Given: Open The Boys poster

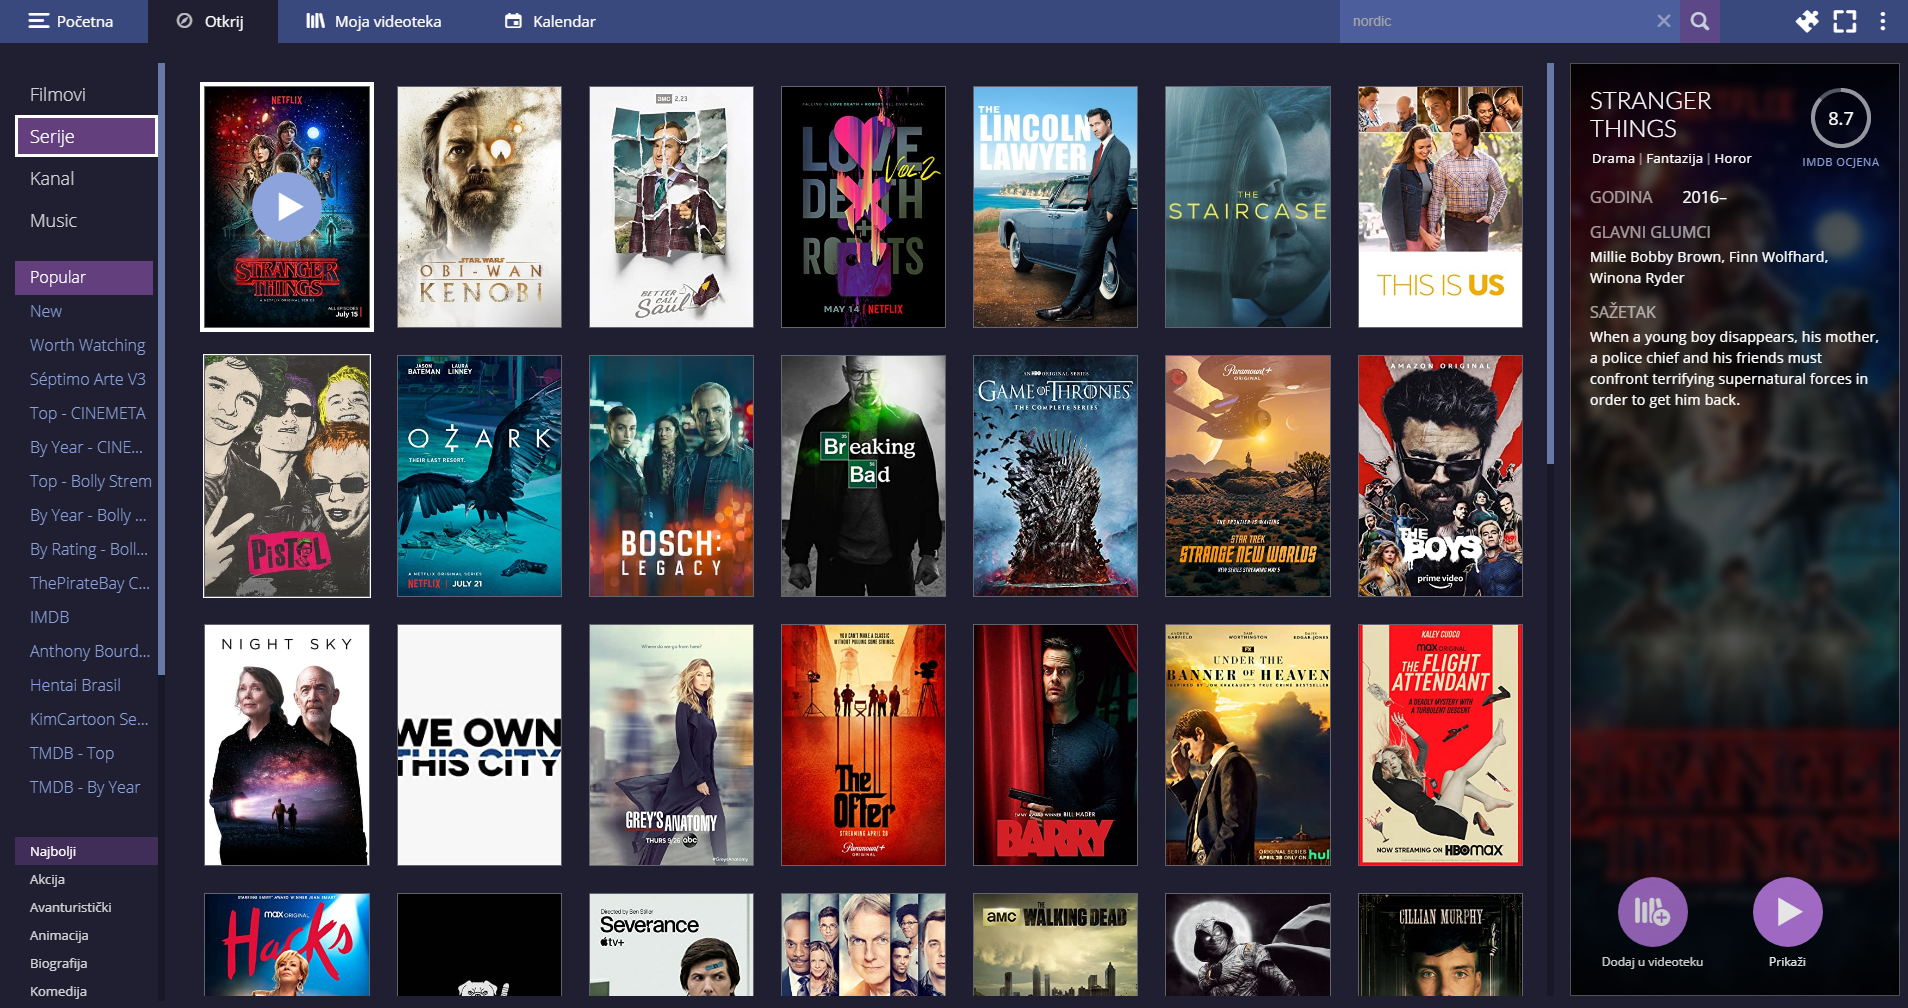Looking at the screenshot, I should click(x=1440, y=476).
